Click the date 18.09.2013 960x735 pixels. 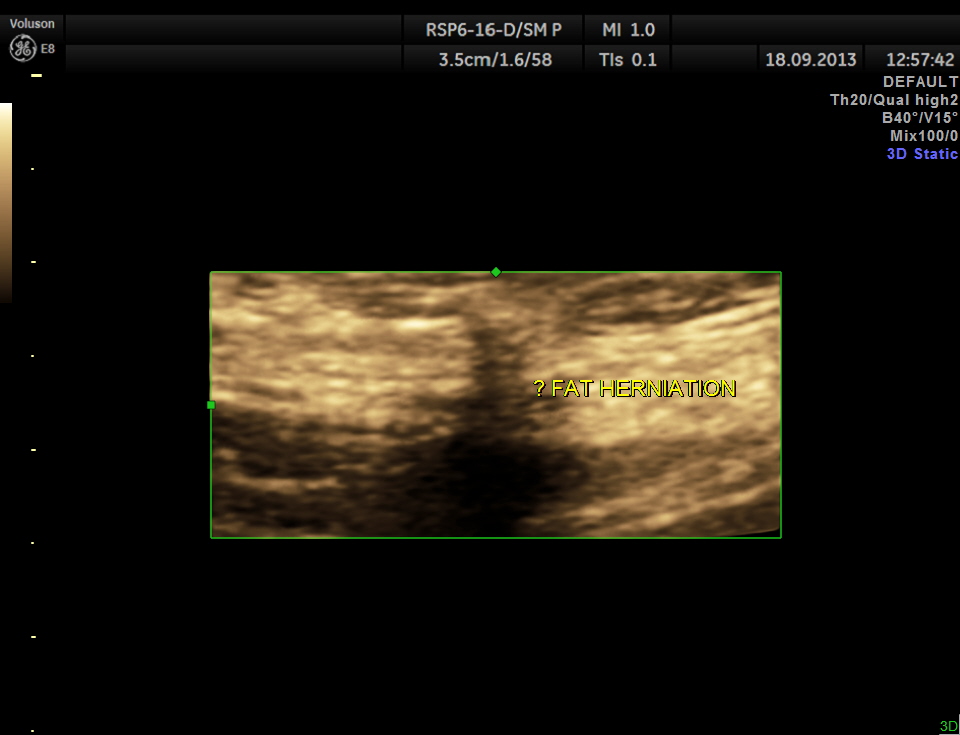point(810,59)
